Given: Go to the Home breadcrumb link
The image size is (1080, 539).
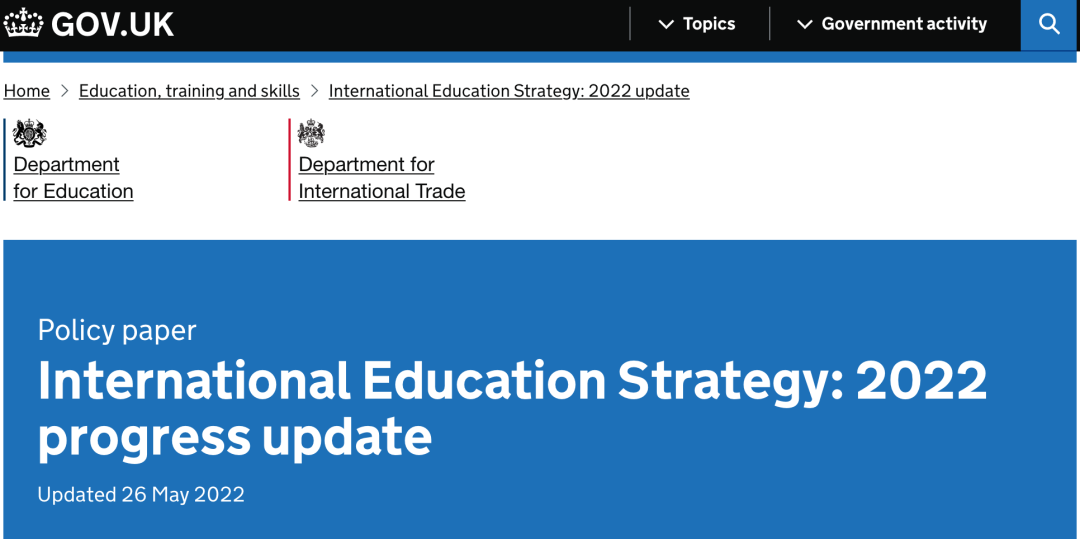Looking at the screenshot, I should 27,91.
